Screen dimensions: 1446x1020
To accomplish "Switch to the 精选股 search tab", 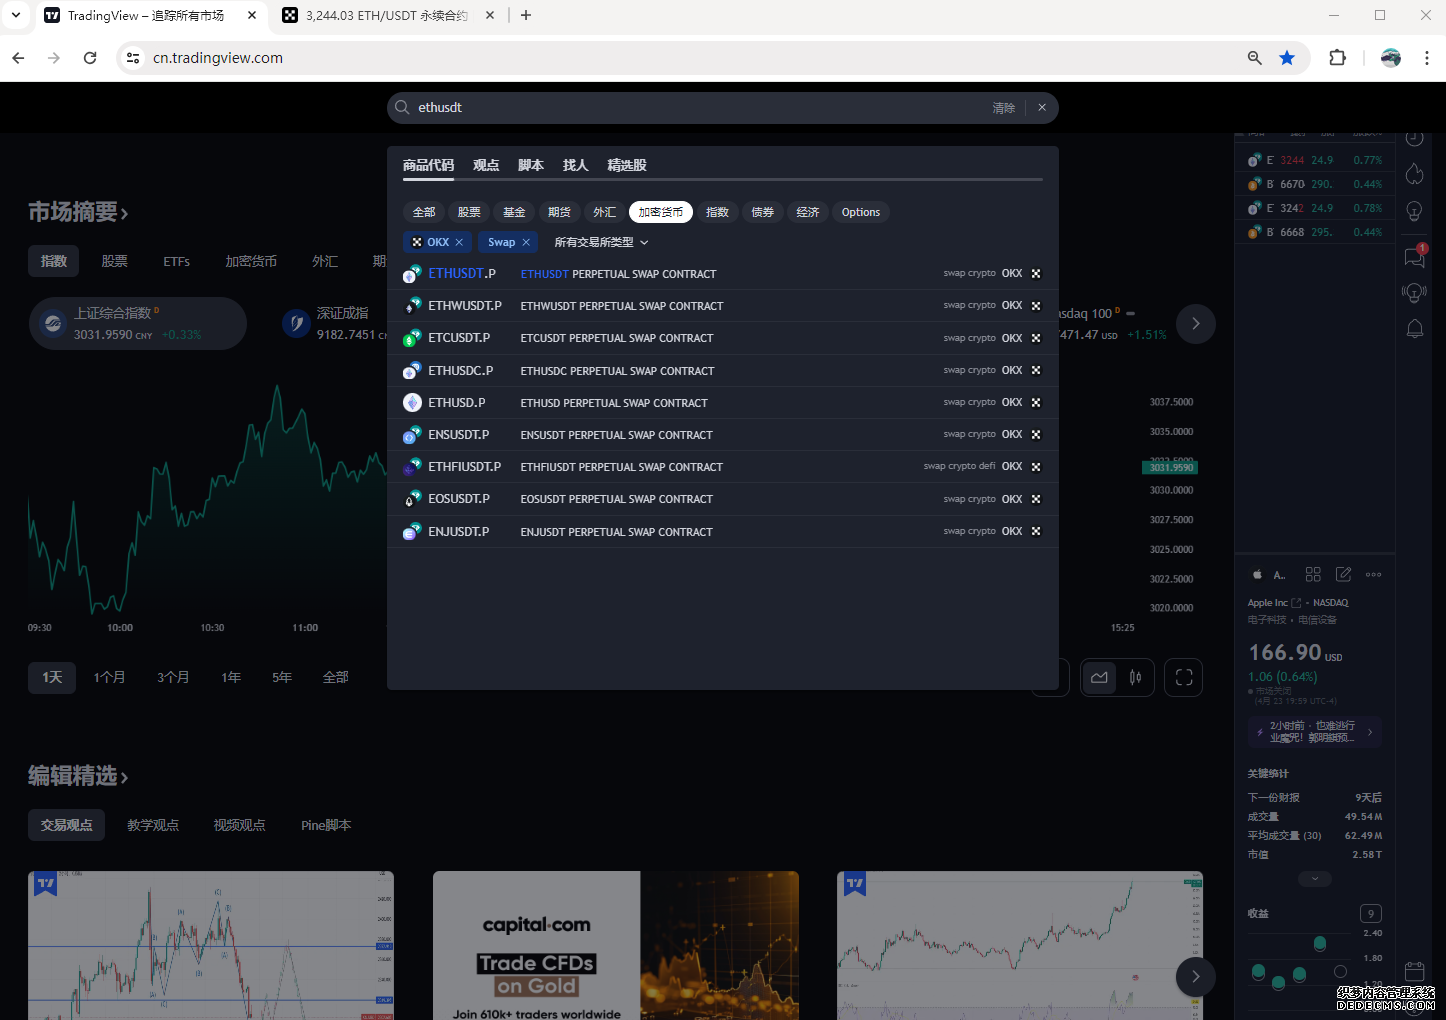I will point(627,165).
